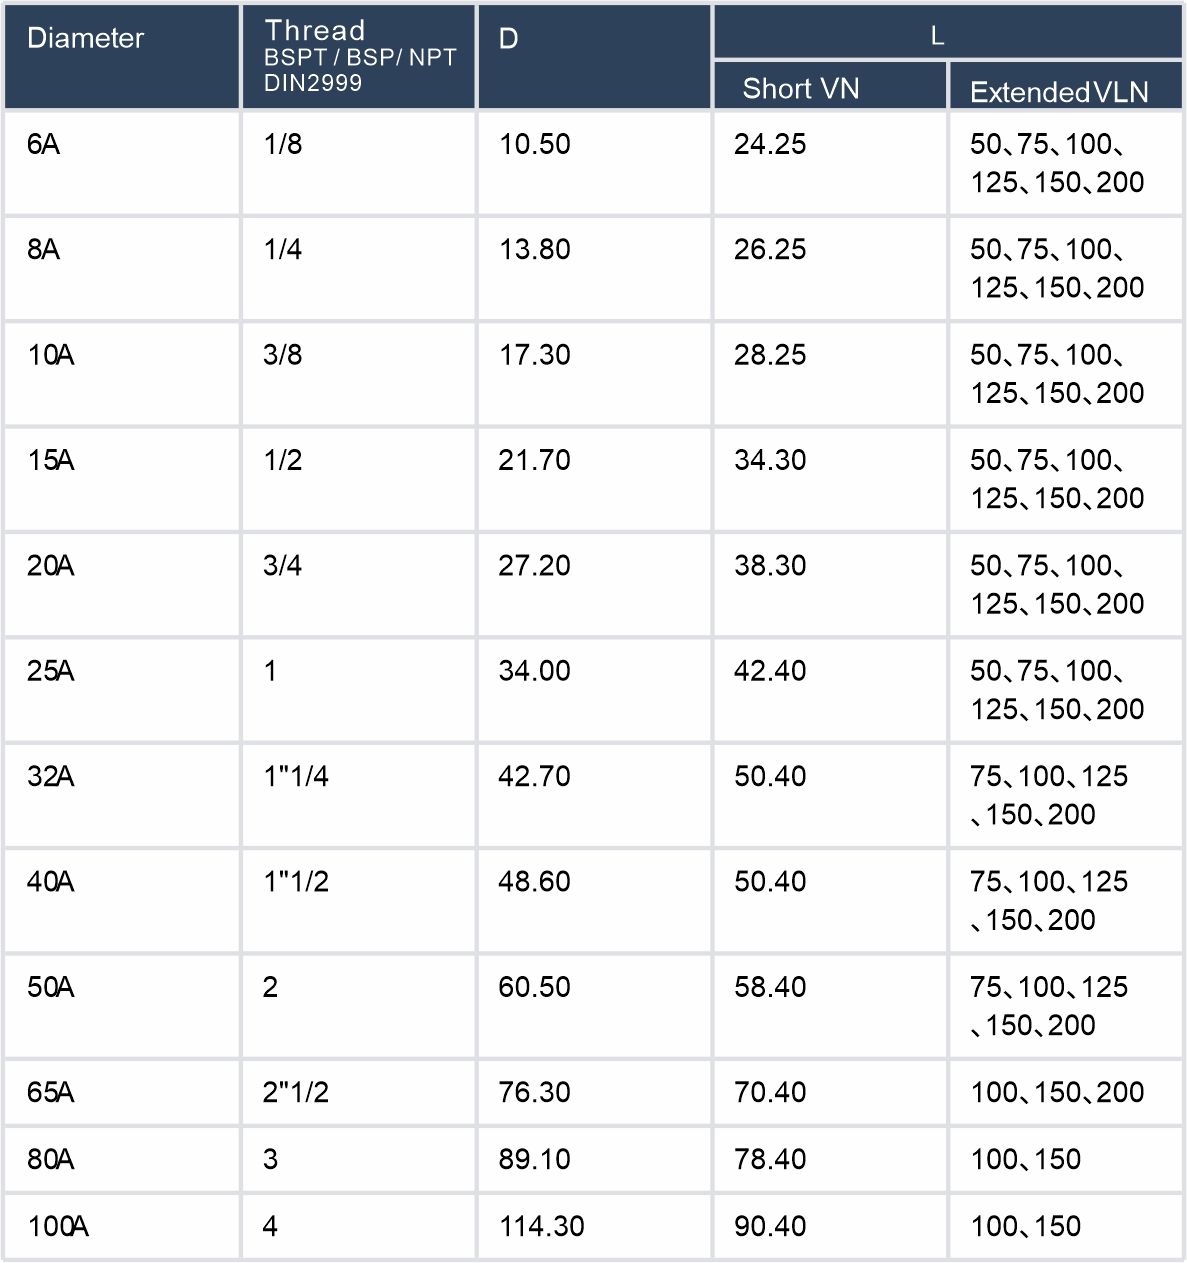The image size is (1187, 1263).
Task: Click the D column header
Action: pos(509,39)
